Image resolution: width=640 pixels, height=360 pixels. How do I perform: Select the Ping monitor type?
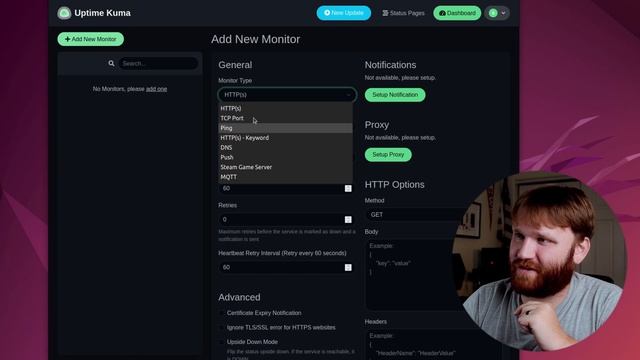coord(285,128)
